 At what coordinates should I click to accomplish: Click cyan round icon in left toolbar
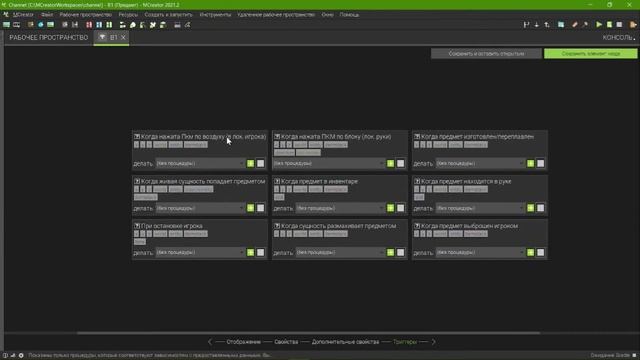40,25
